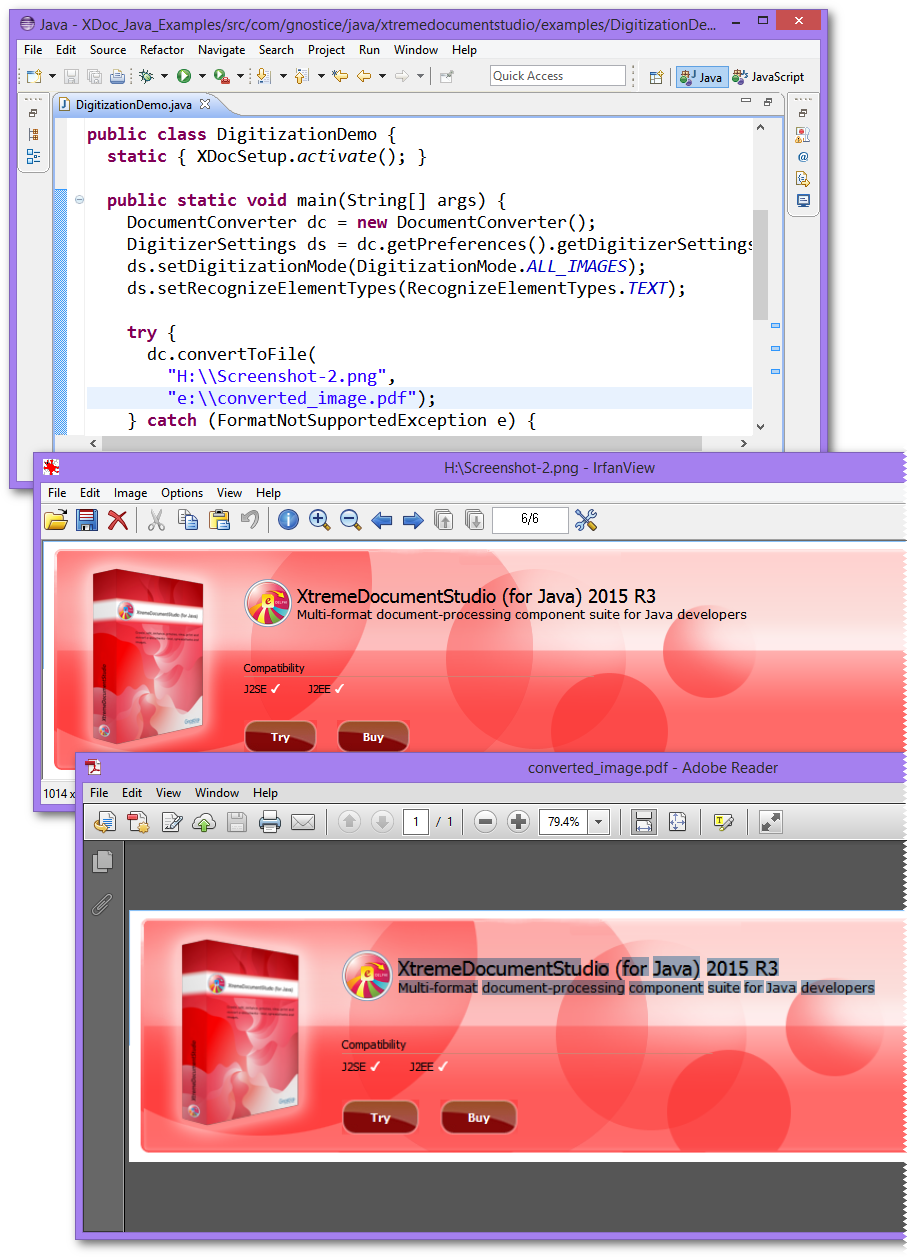
Task: Open Project menu in Eclipse
Action: coord(326,49)
